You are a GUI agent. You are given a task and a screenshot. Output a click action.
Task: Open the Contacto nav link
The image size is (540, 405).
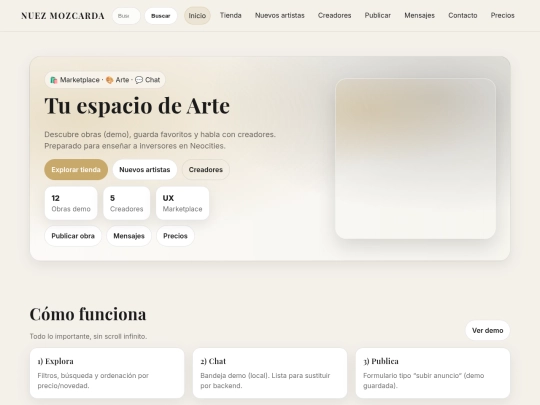pyautogui.click(x=463, y=15)
